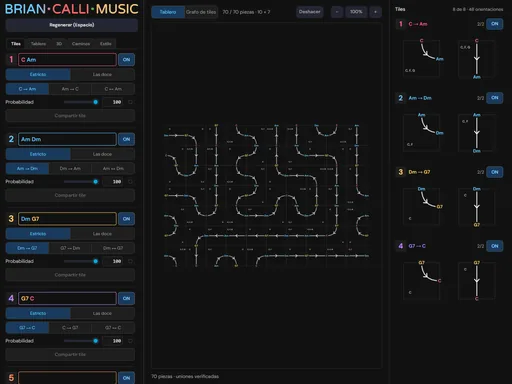Choose bidirectional C ↔ Am for tile 1
The width and height of the screenshot is (512, 384).
(113, 89)
